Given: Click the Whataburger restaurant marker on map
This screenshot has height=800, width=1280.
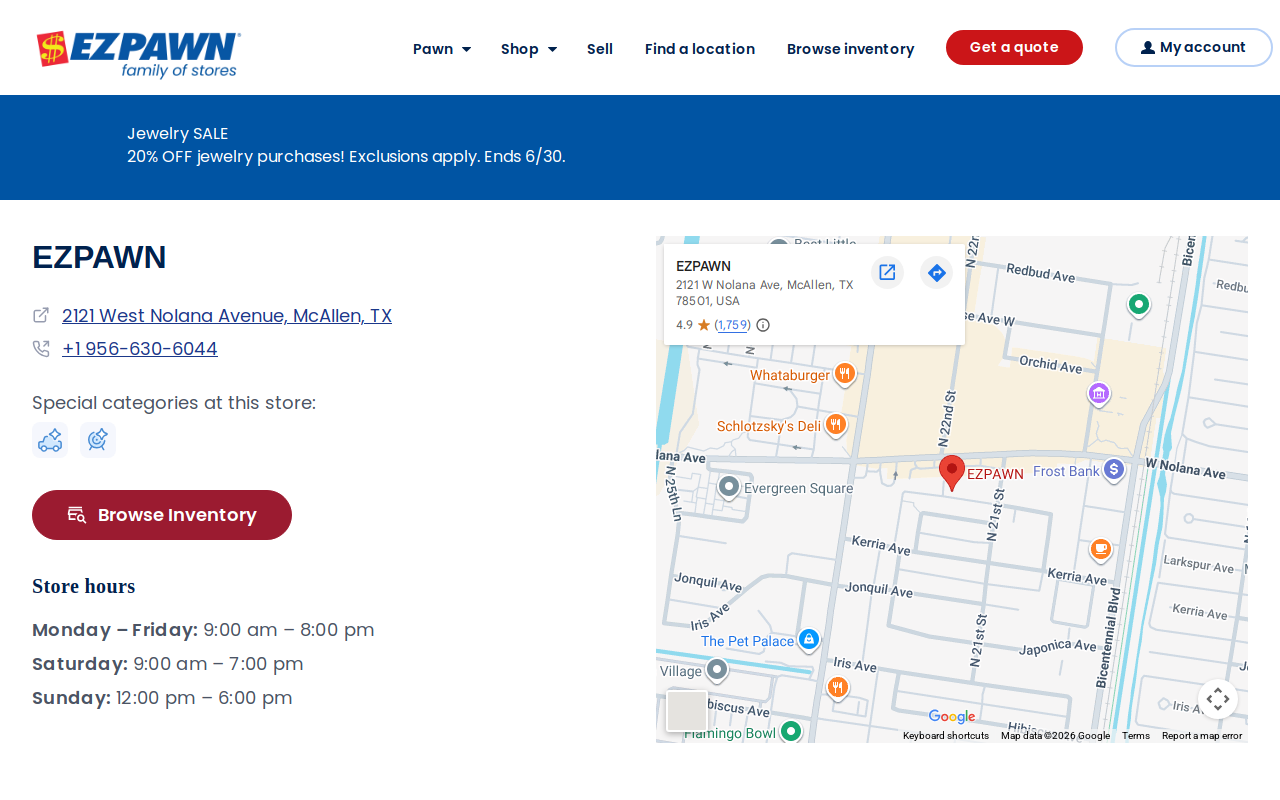Looking at the screenshot, I should coord(845,375).
